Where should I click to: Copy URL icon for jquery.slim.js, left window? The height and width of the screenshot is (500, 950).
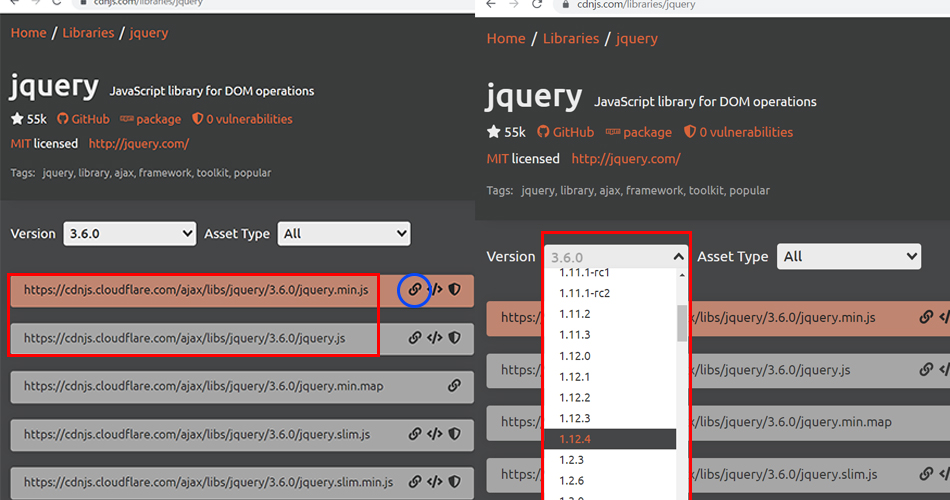(414, 434)
